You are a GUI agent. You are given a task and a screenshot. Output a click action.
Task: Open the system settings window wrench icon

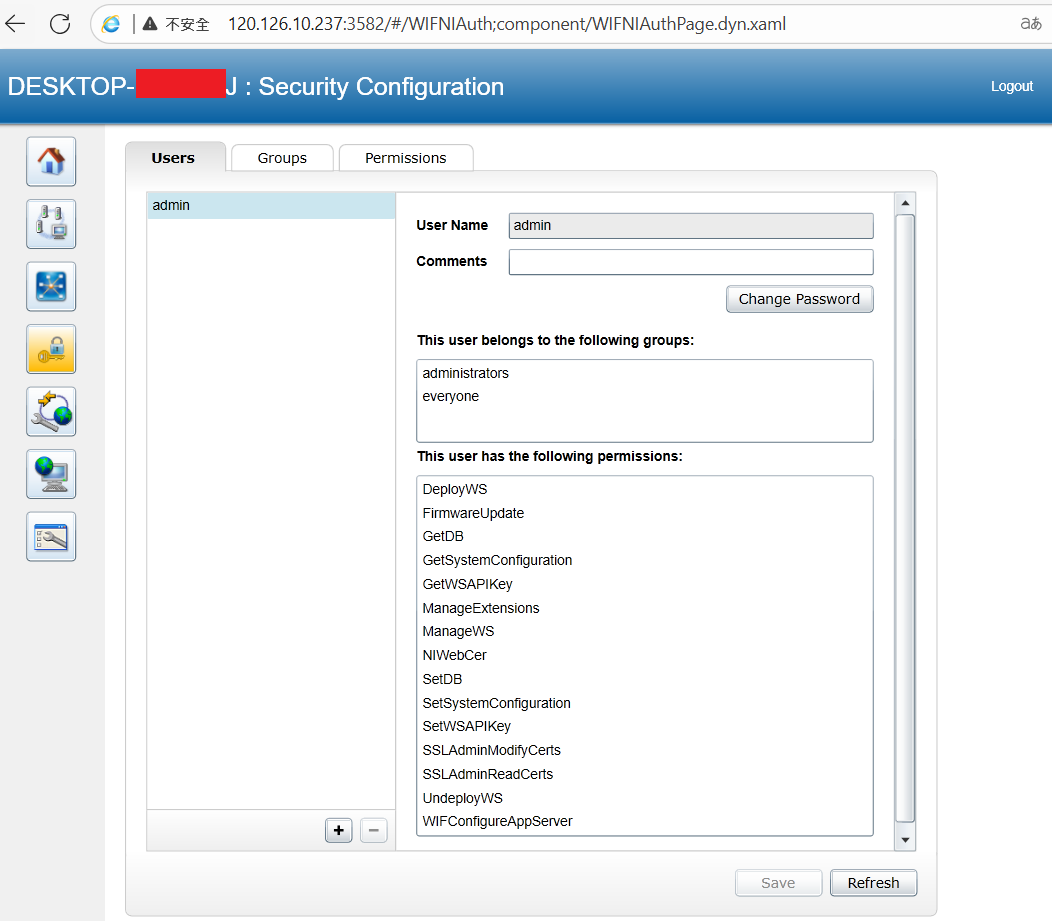pos(51,537)
